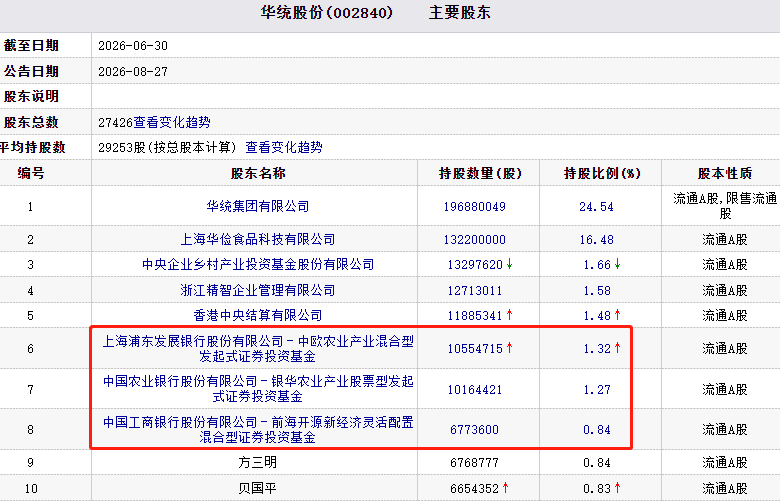
Task: Click the green down arrow beside 1.66
Action: pyautogui.click(x=617, y=264)
